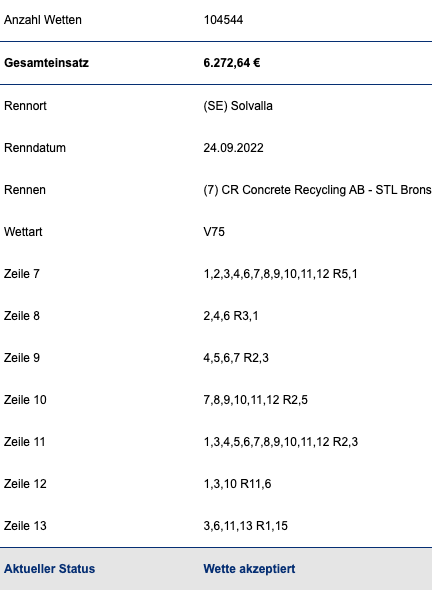
Task: Select the Renndatum value 24.09.2022
Action: point(233,148)
